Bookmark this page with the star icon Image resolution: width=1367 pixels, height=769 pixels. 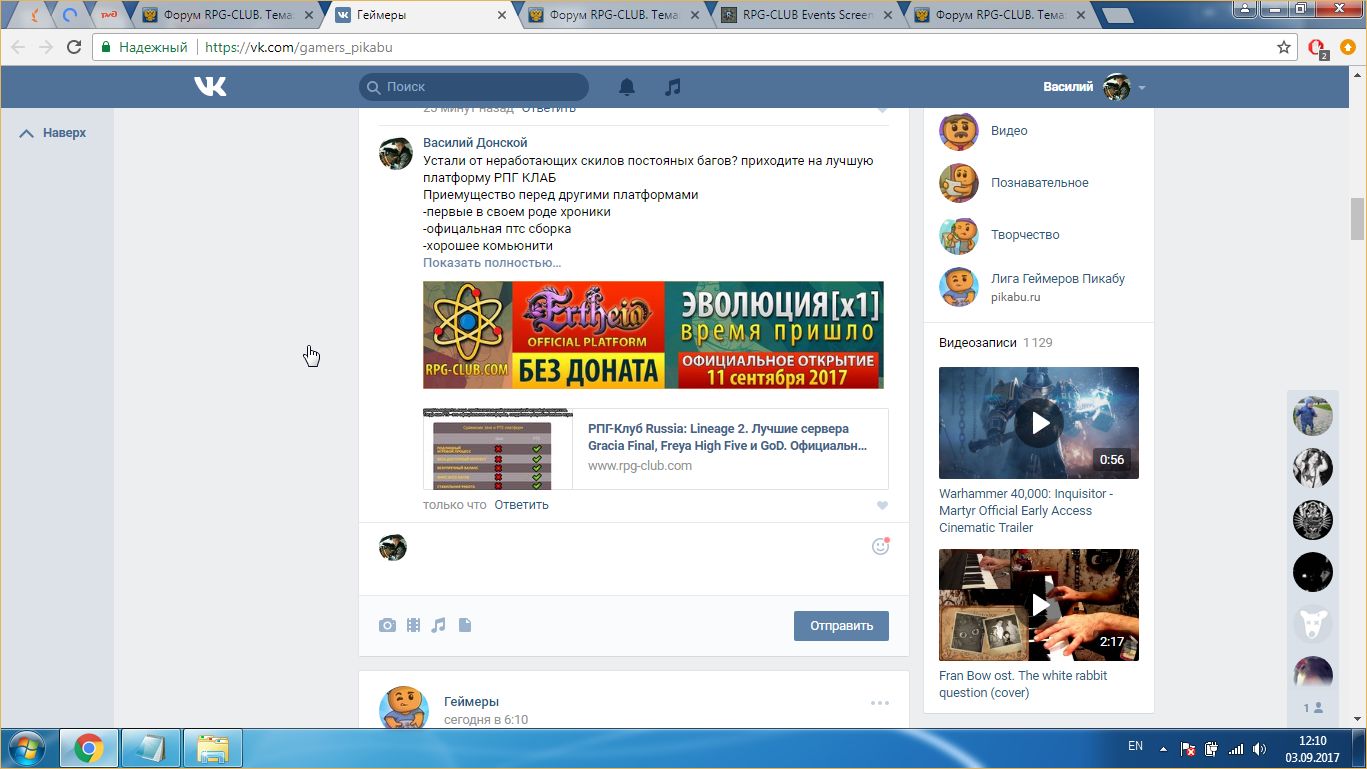1284,47
